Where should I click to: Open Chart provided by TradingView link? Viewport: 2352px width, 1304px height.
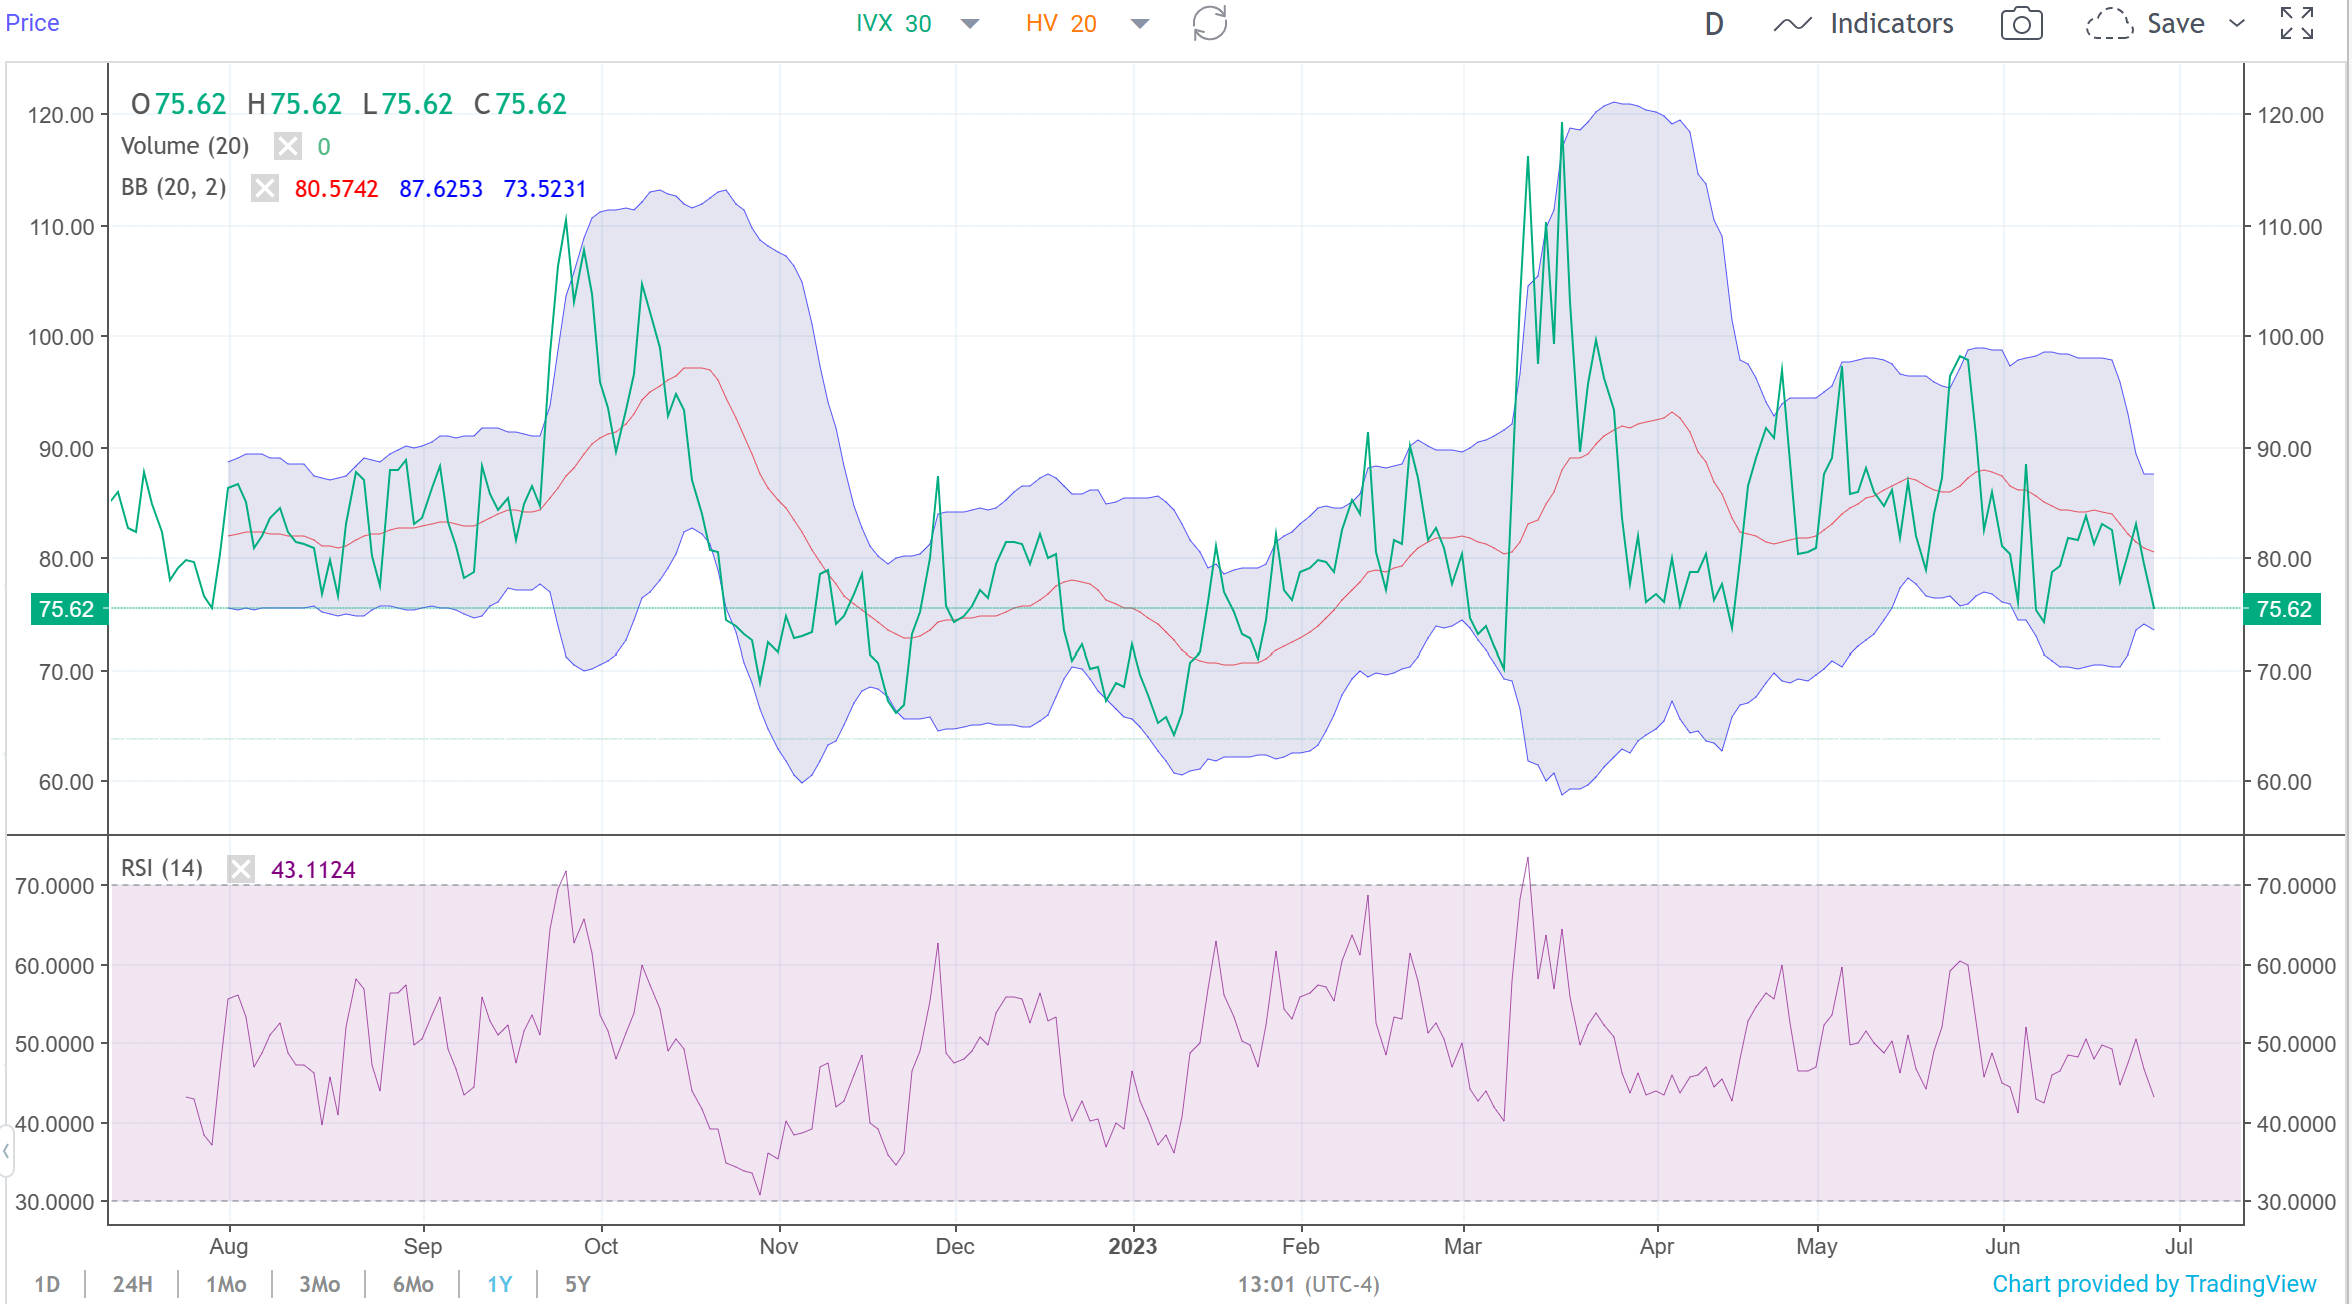coord(2154,1284)
